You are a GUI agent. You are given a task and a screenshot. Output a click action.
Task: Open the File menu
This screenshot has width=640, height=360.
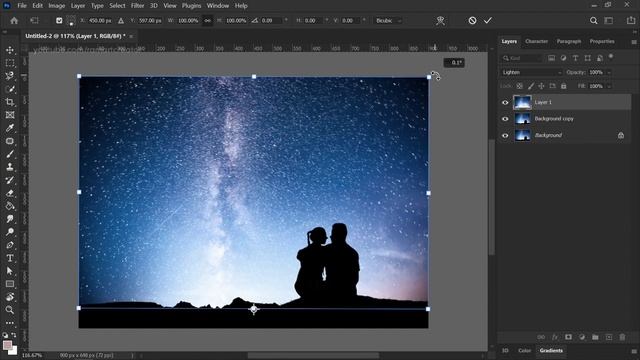coord(22,6)
